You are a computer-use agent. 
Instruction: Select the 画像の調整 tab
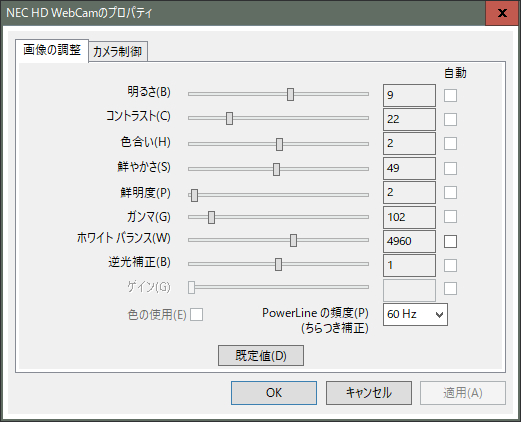[x=52, y=50]
